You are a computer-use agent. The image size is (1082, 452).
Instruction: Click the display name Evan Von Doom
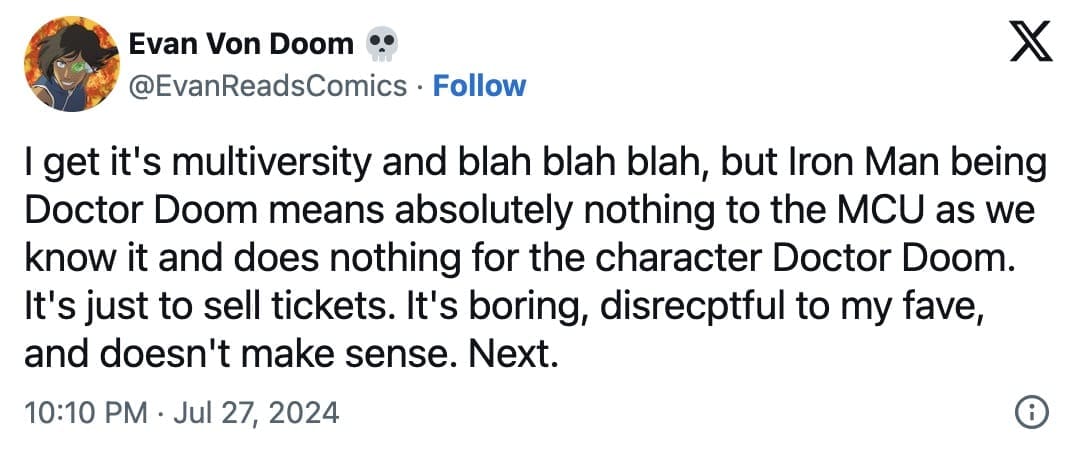[241, 43]
